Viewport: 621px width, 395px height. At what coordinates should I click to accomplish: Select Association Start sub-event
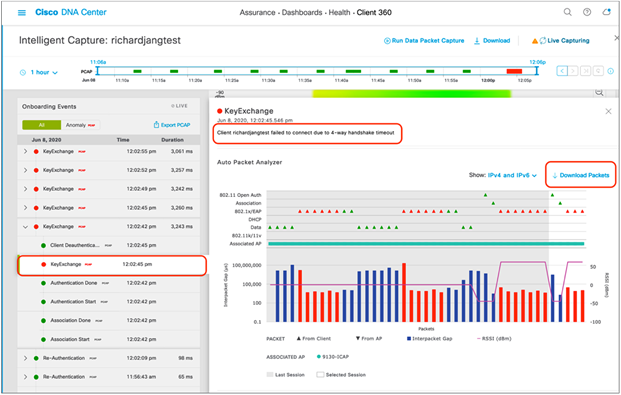(x=109, y=339)
